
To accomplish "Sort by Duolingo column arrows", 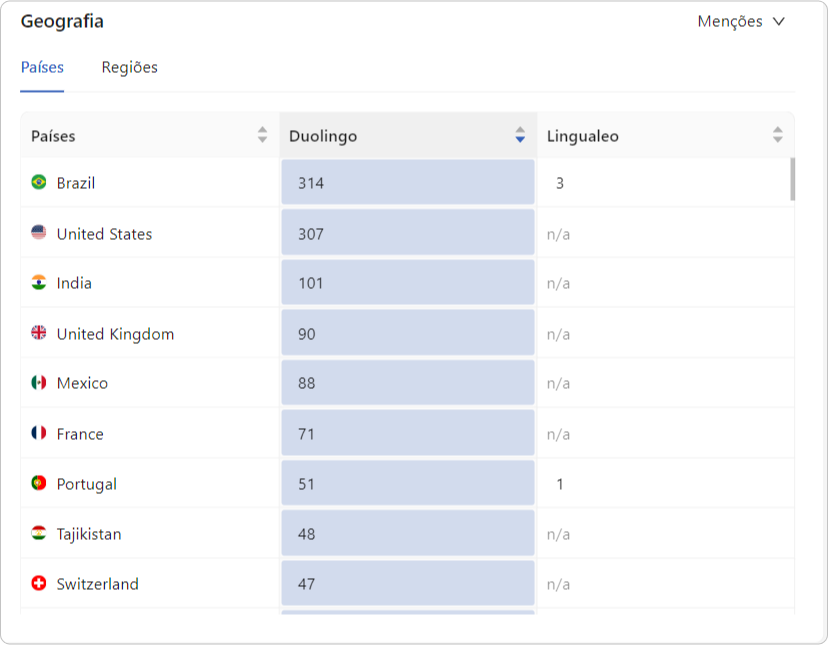I will [520, 135].
